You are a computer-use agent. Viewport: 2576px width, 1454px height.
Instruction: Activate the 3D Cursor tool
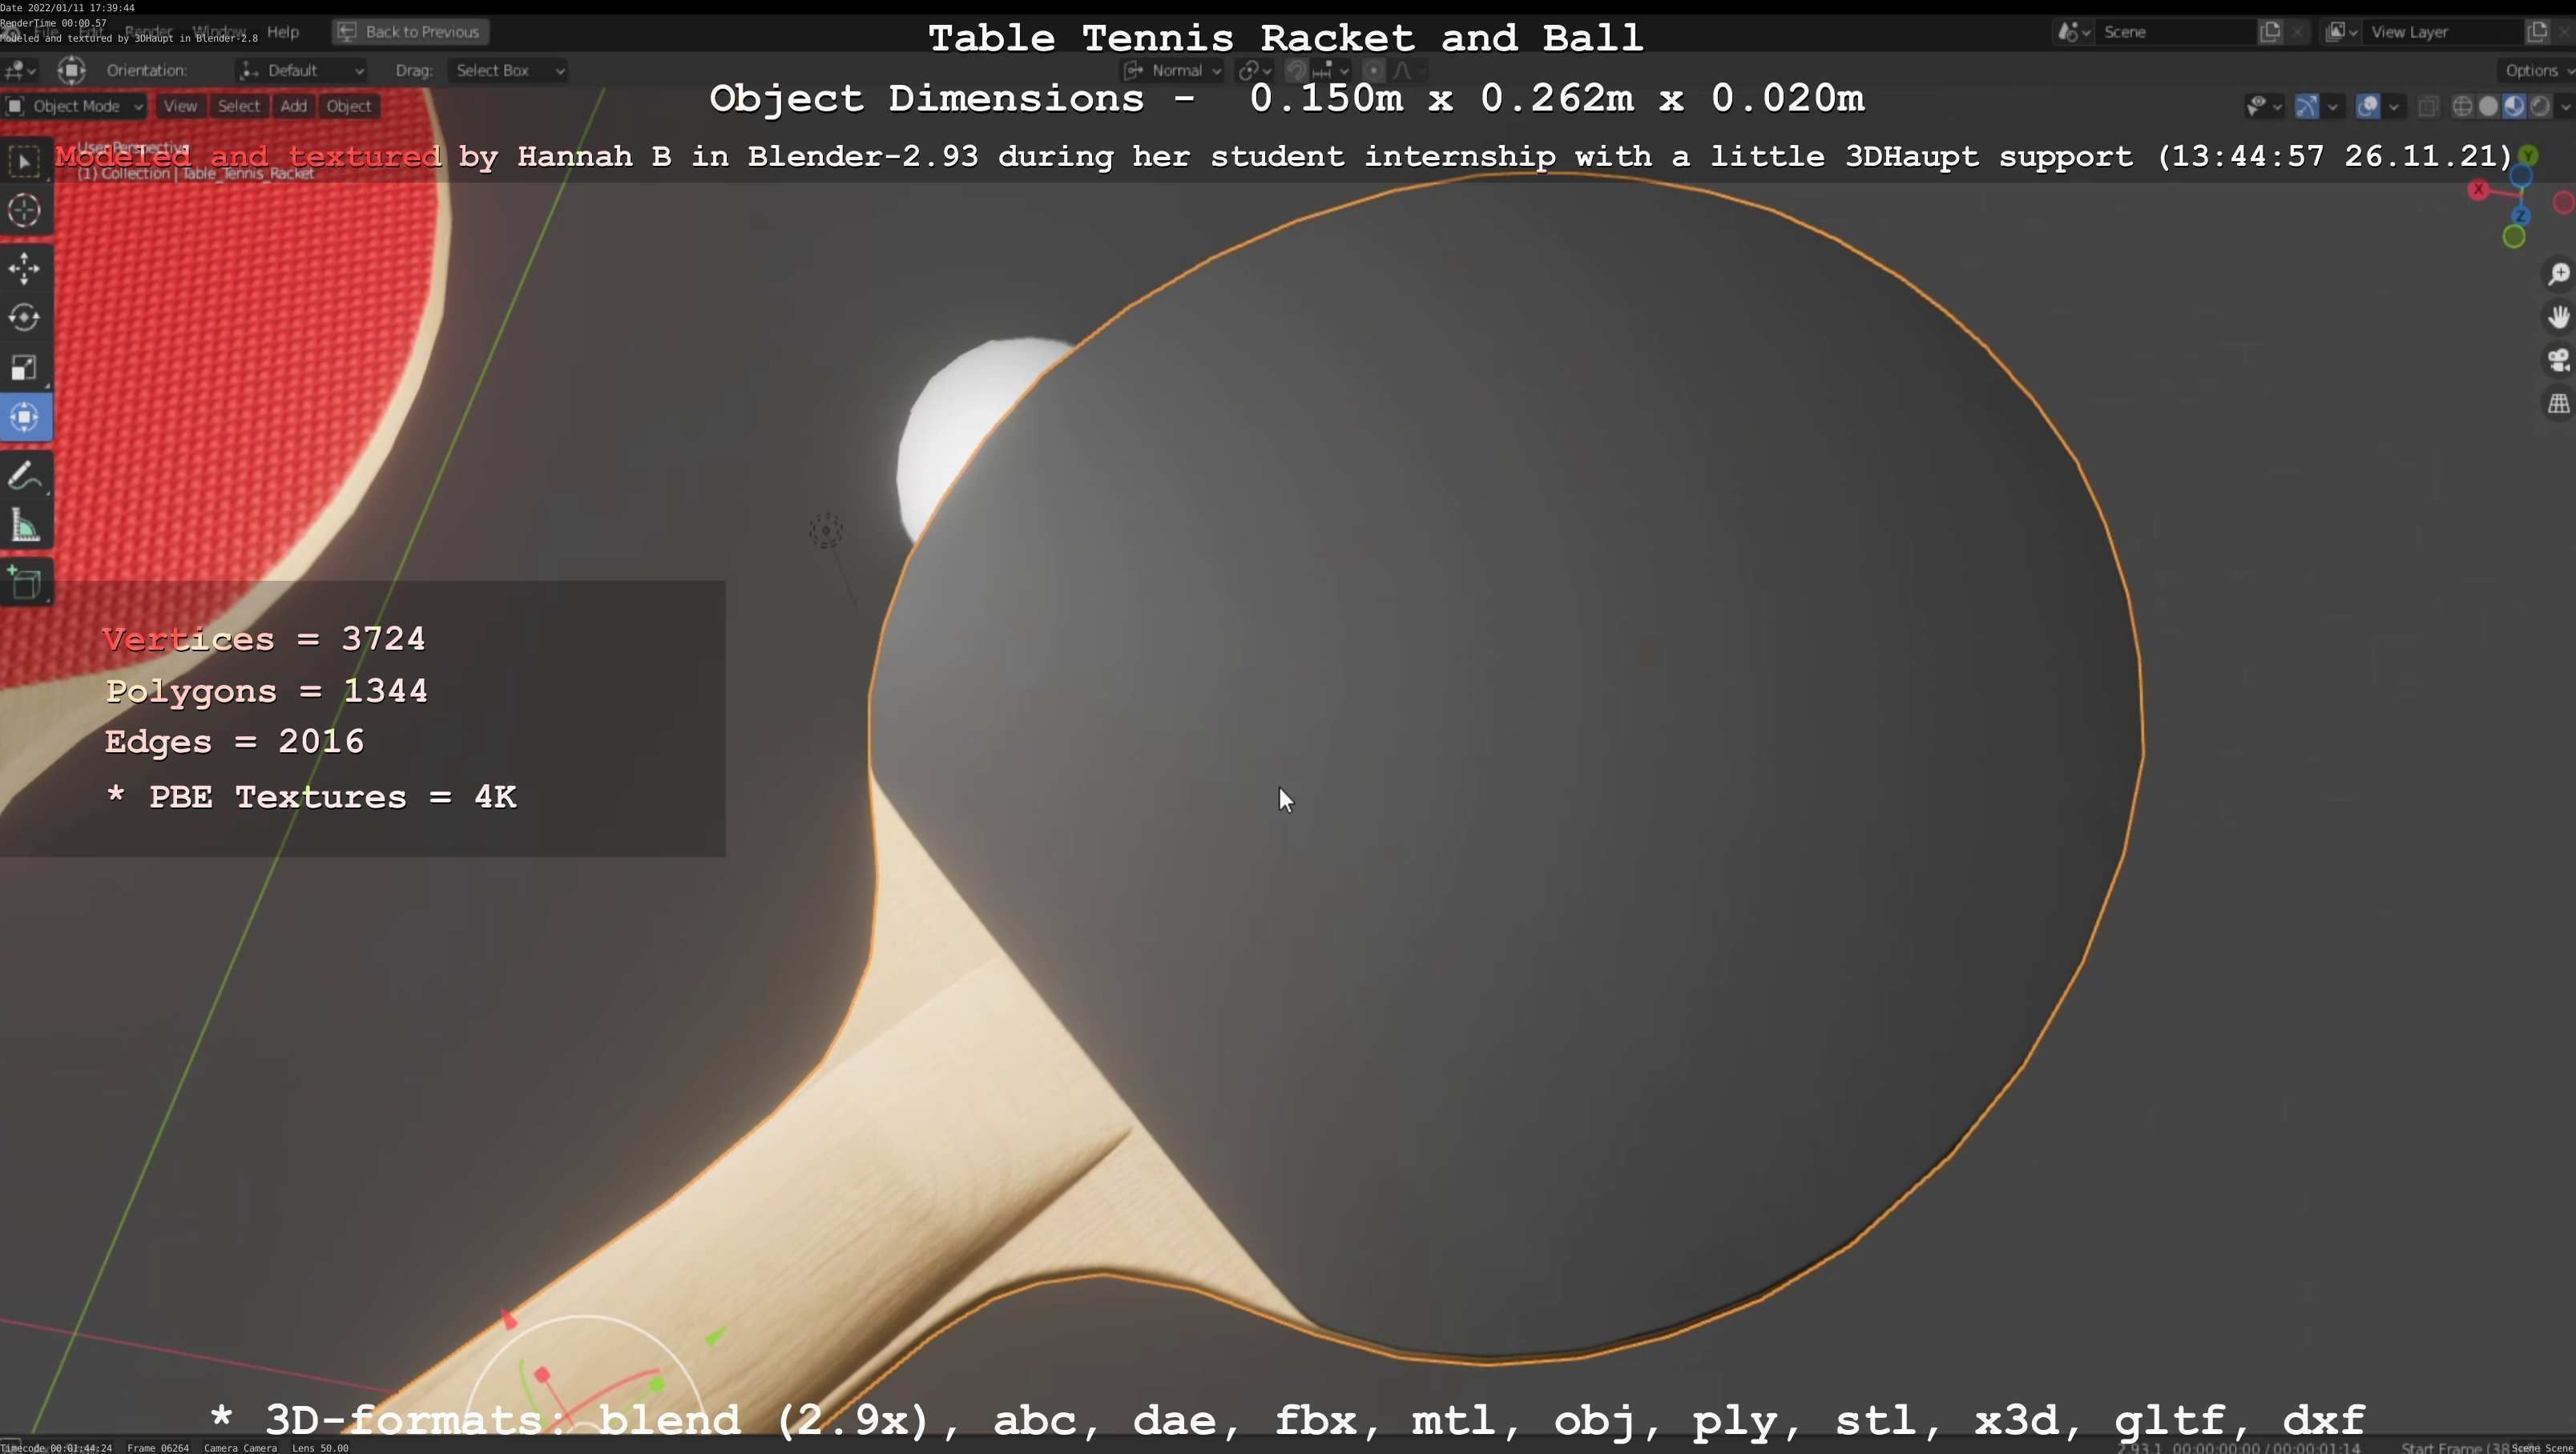[x=25, y=210]
